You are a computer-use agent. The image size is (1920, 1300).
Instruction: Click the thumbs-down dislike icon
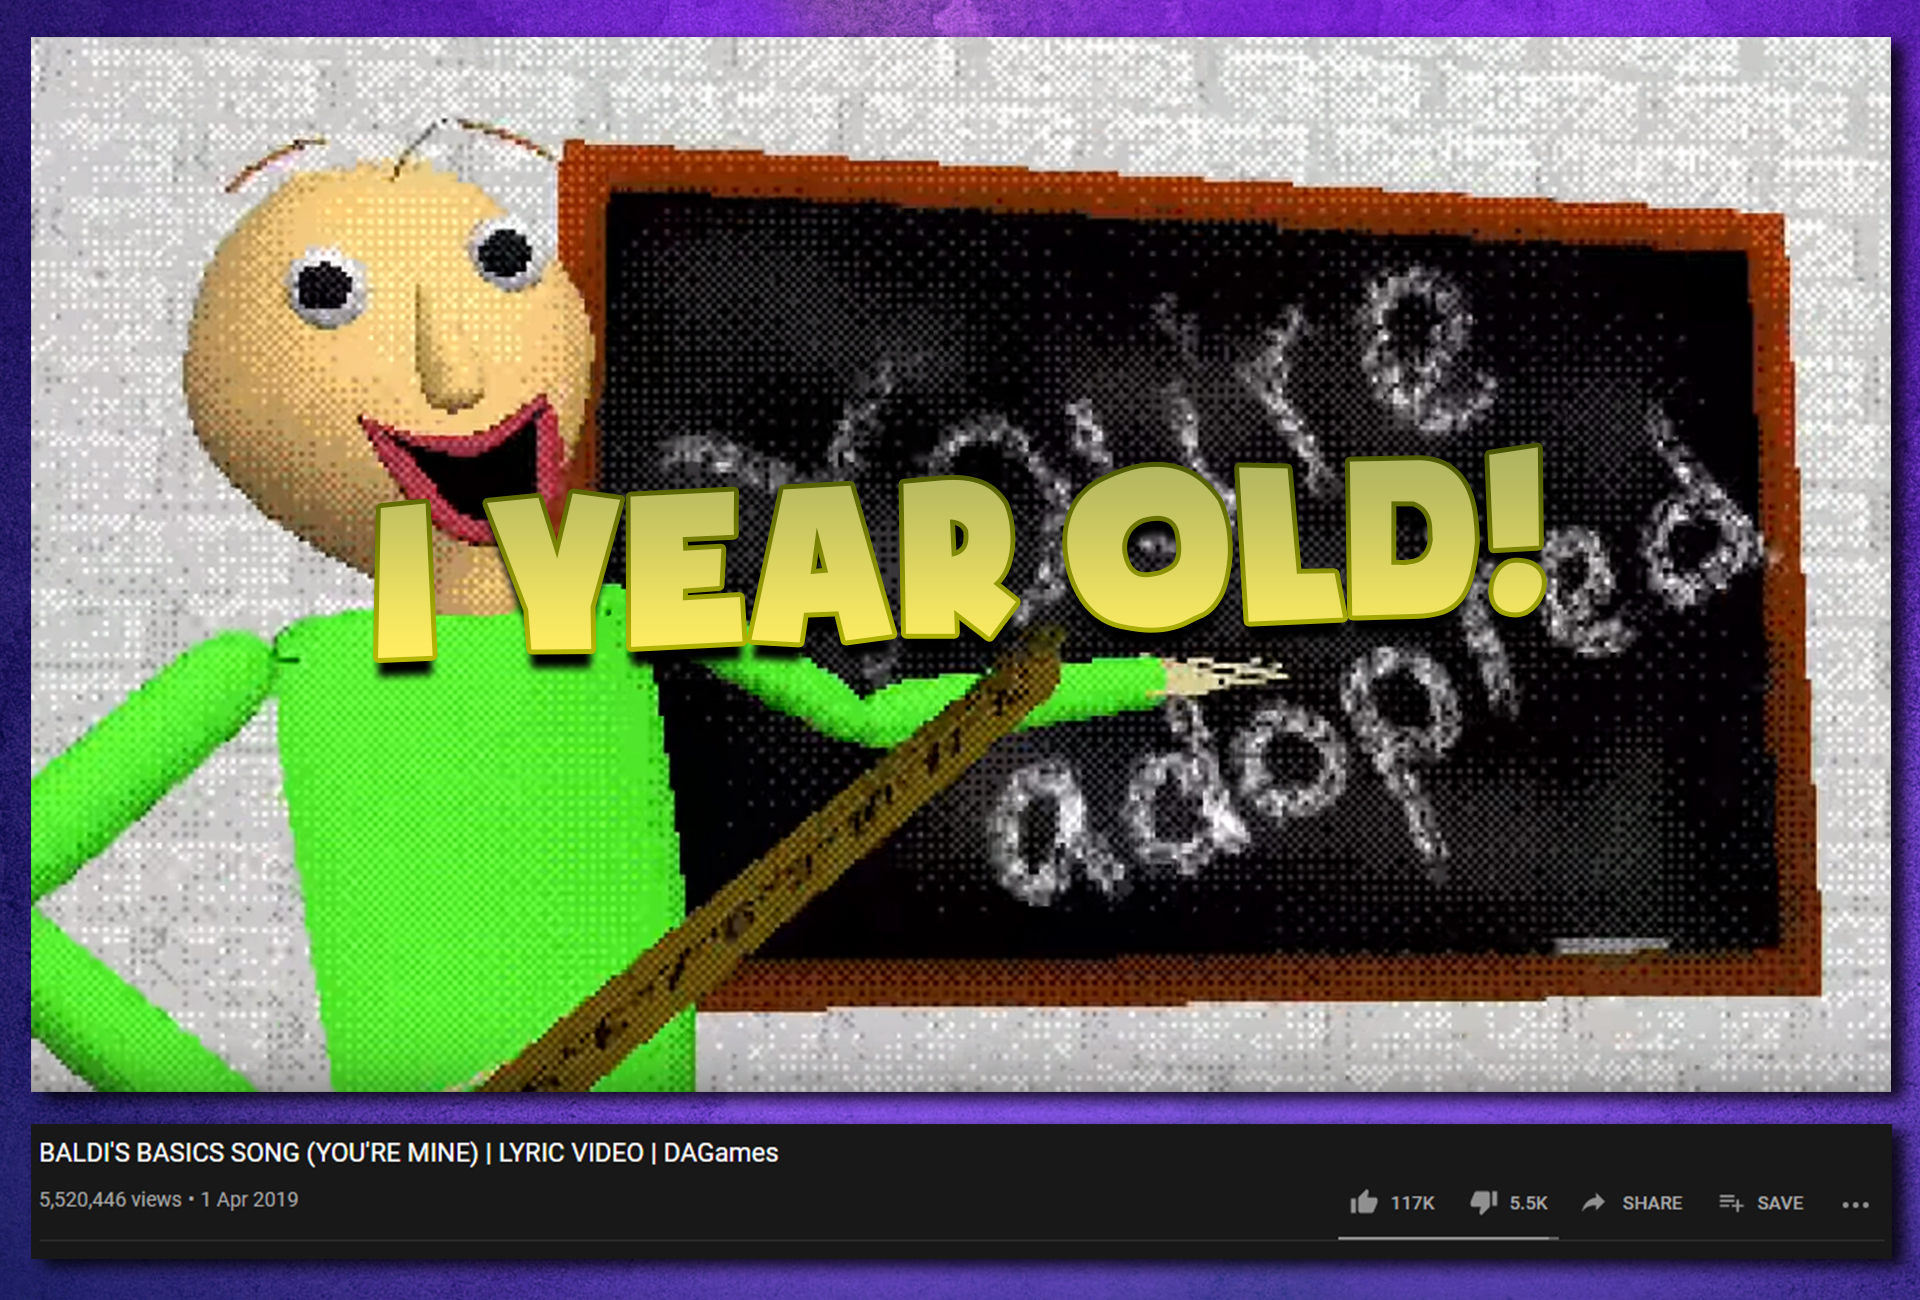(x=1483, y=1202)
